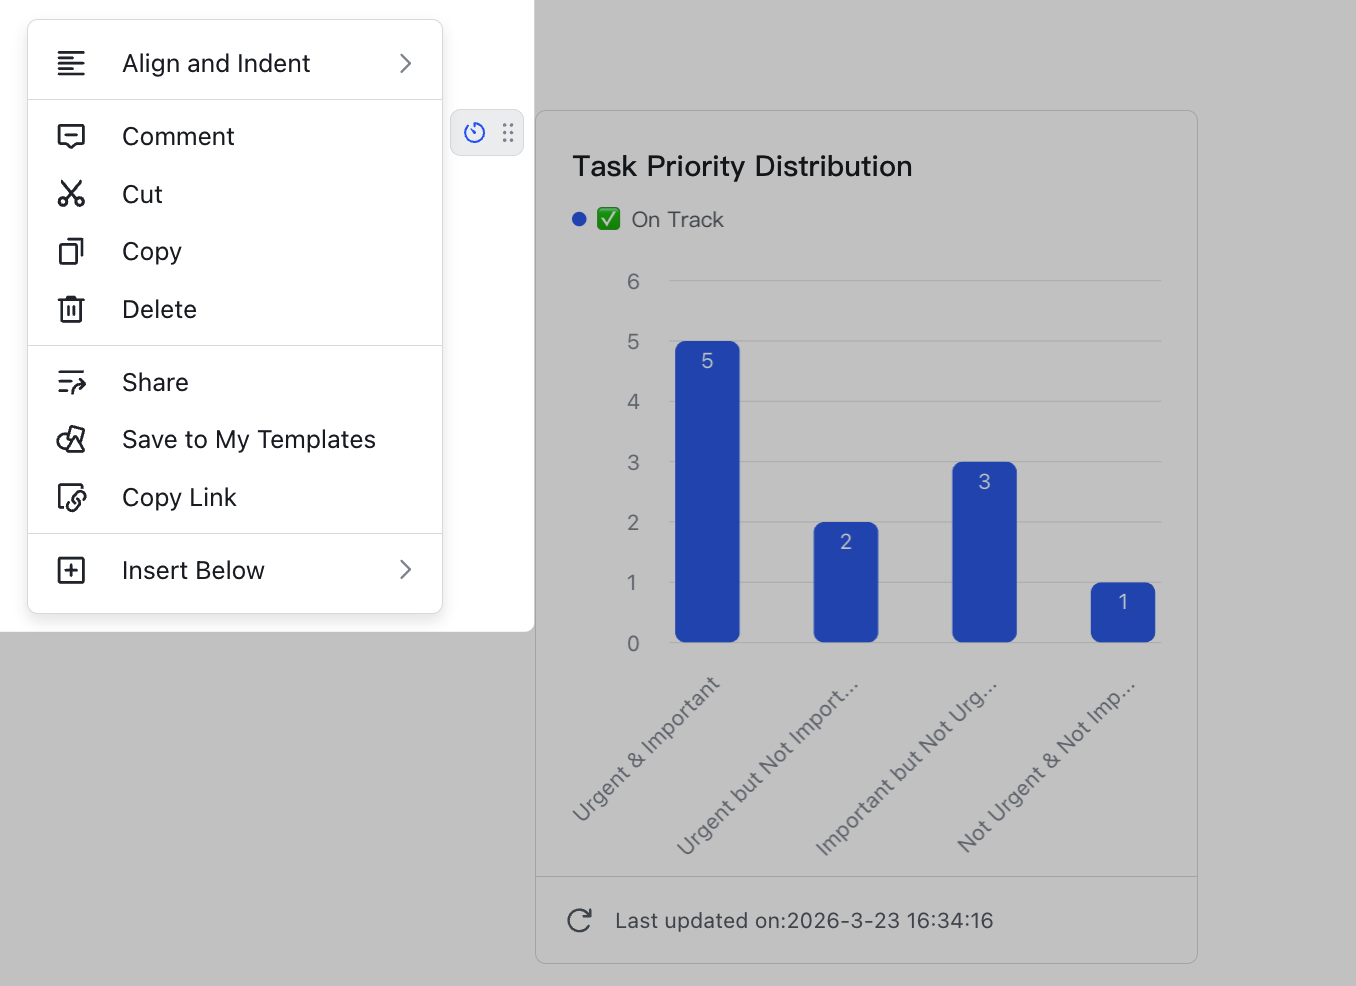
Task: Open the Insert Below menu entry
Action: 235,570
